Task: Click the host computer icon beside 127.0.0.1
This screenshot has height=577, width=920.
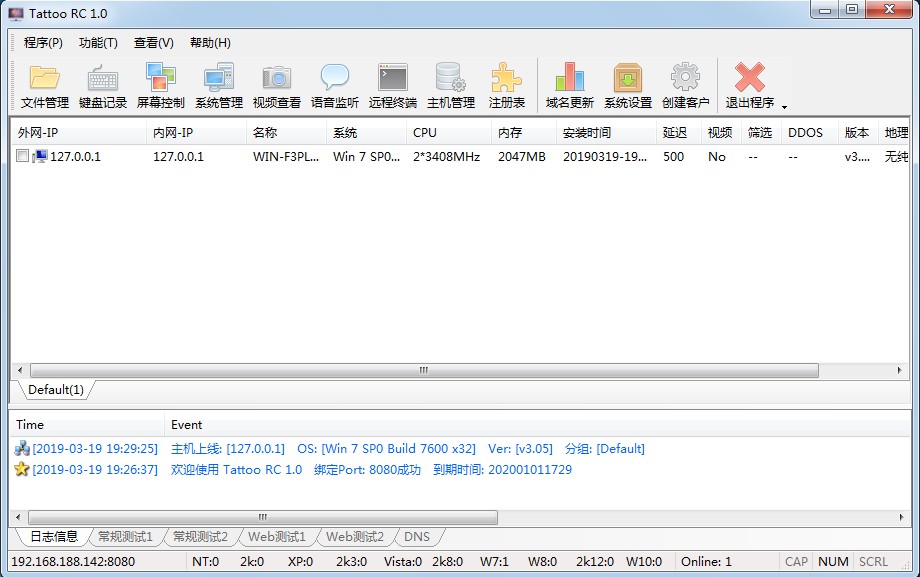Action: point(39,156)
